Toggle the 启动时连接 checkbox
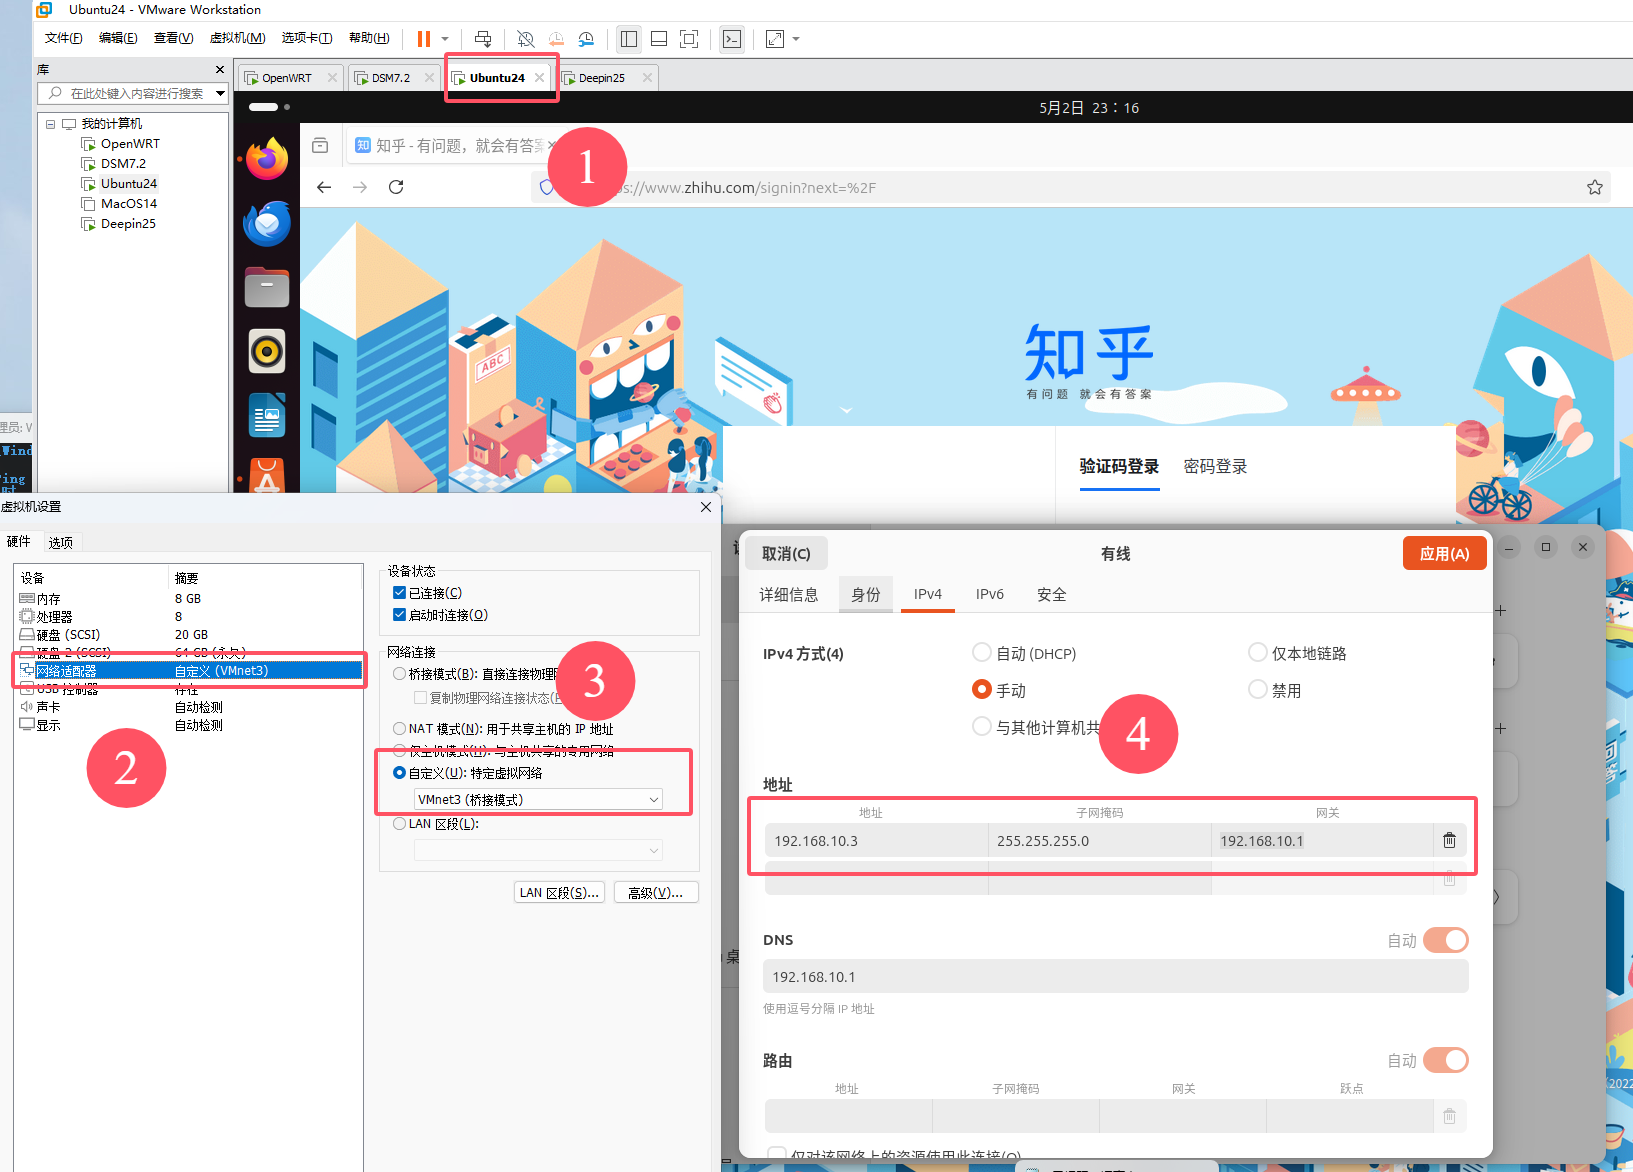 click(x=399, y=615)
